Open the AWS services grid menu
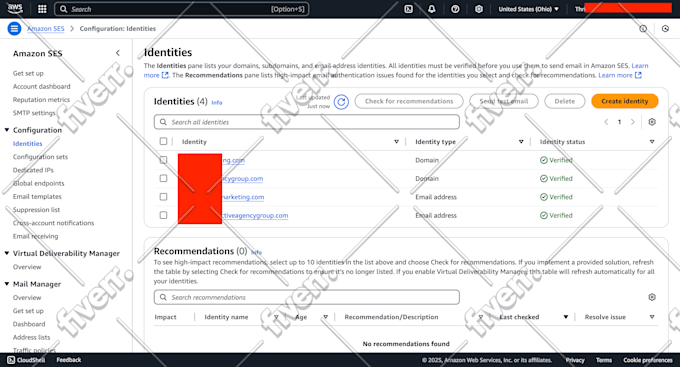Viewport: 680px width, 367px height. [x=42, y=9]
